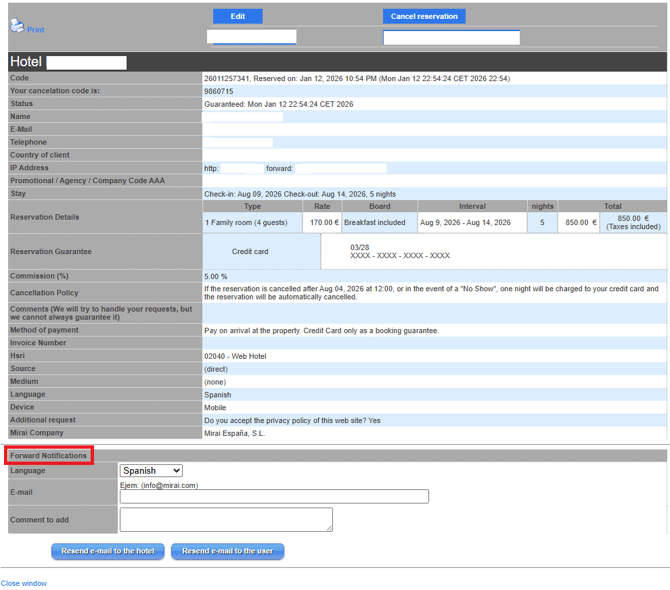Click Resend e-mail to the user
The width and height of the screenshot is (670, 590).
[x=228, y=551]
